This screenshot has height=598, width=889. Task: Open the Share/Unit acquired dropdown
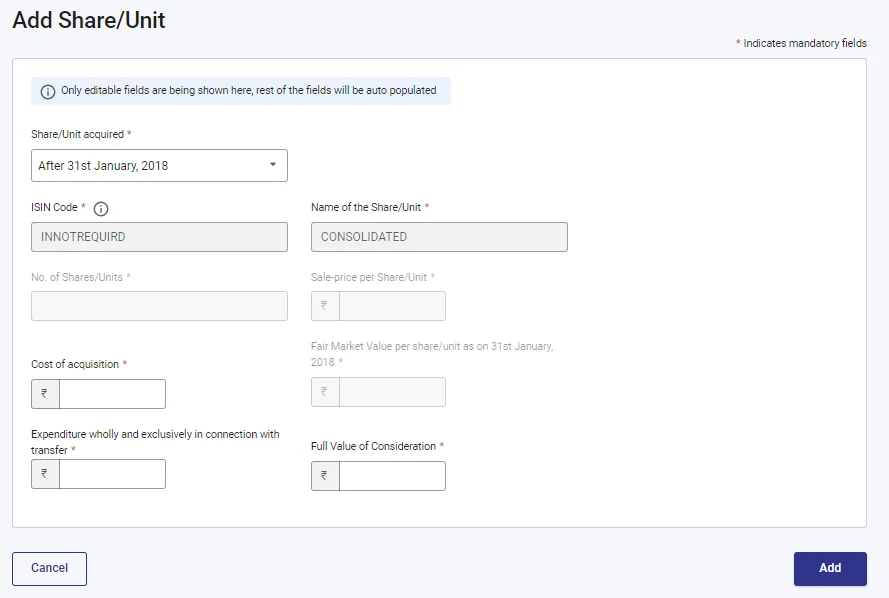click(159, 166)
